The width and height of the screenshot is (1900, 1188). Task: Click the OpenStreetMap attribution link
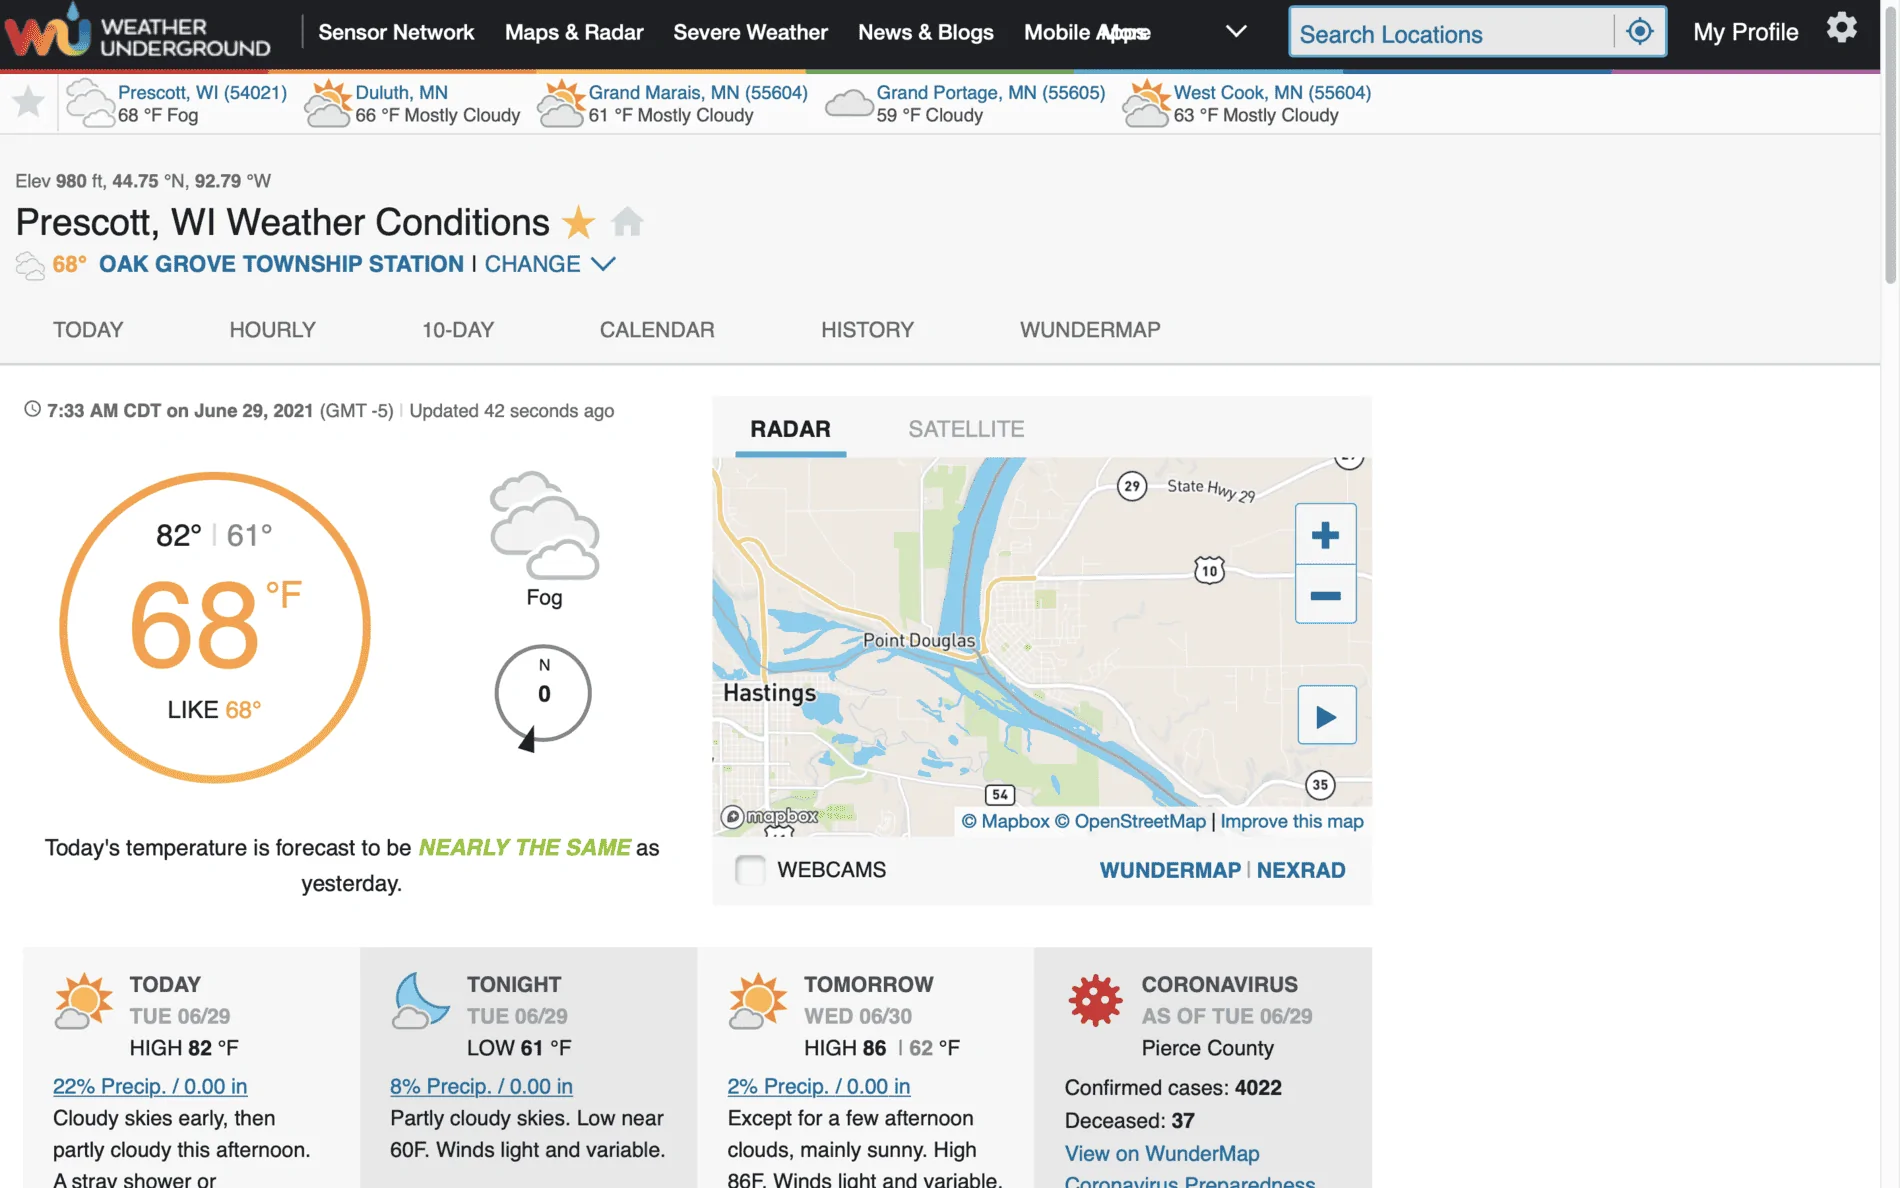click(x=1130, y=821)
